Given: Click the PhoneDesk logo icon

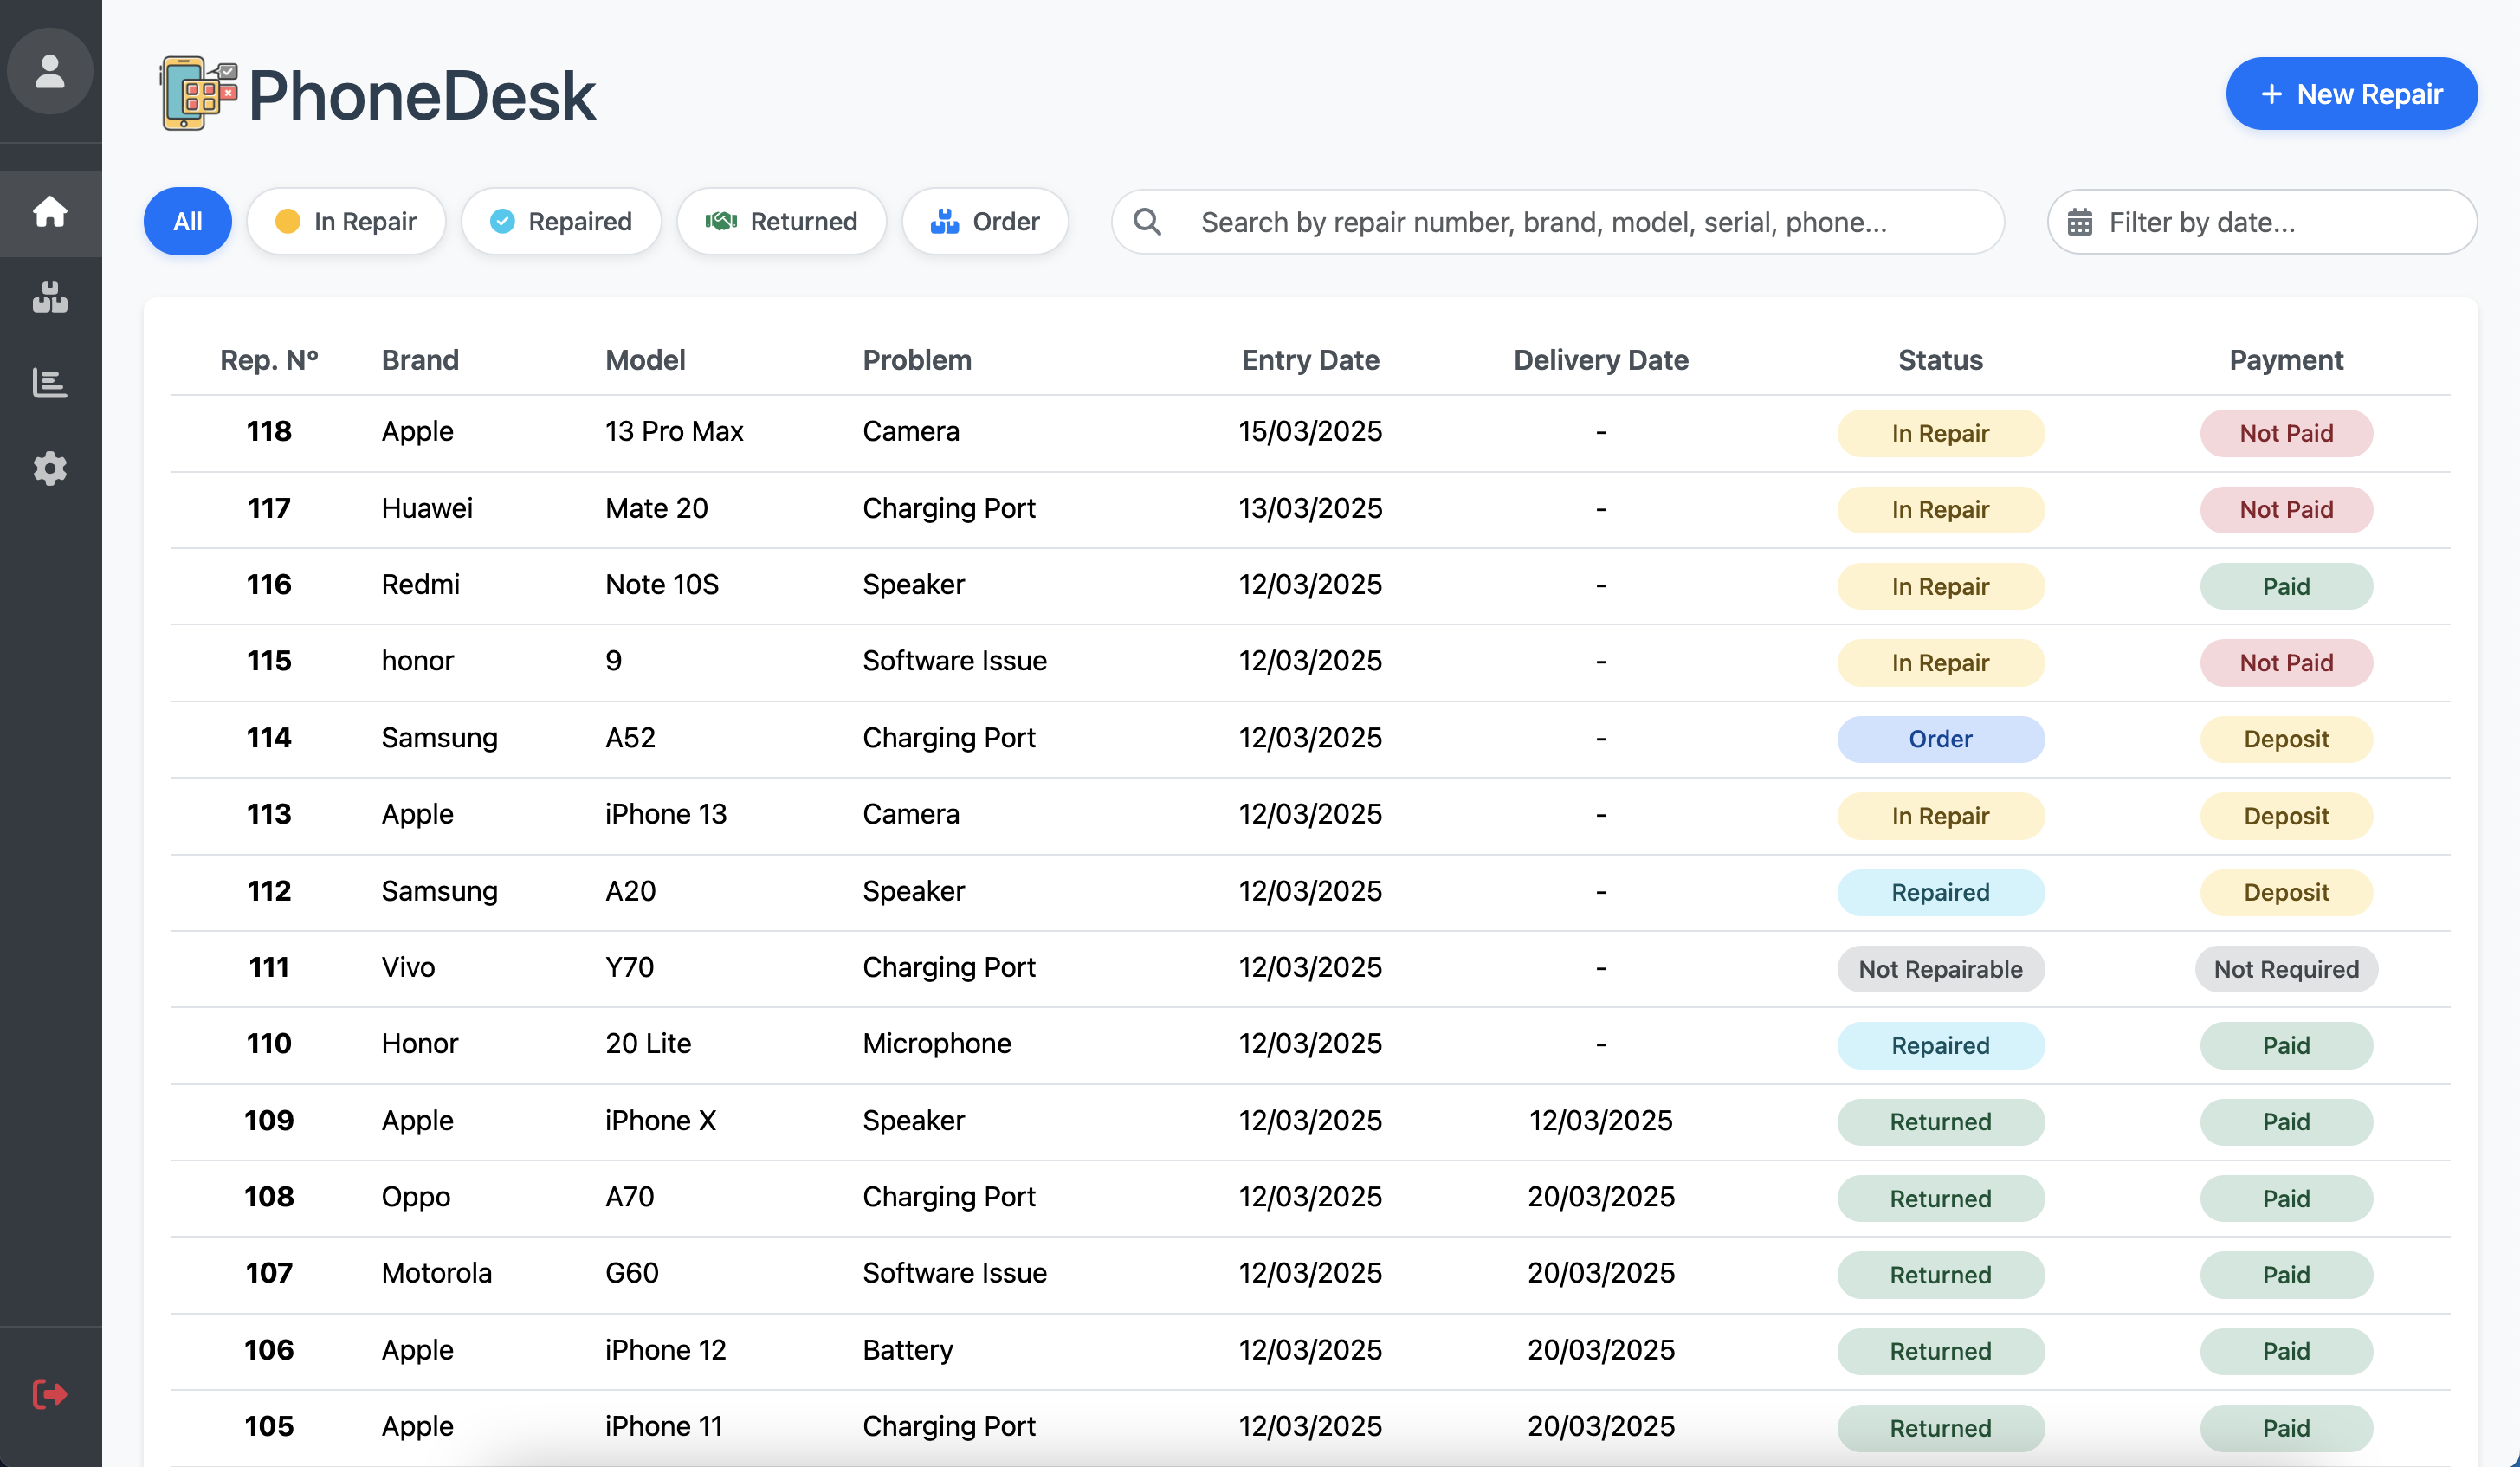Looking at the screenshot, I should pyautogui.click(x=198, y=93).
